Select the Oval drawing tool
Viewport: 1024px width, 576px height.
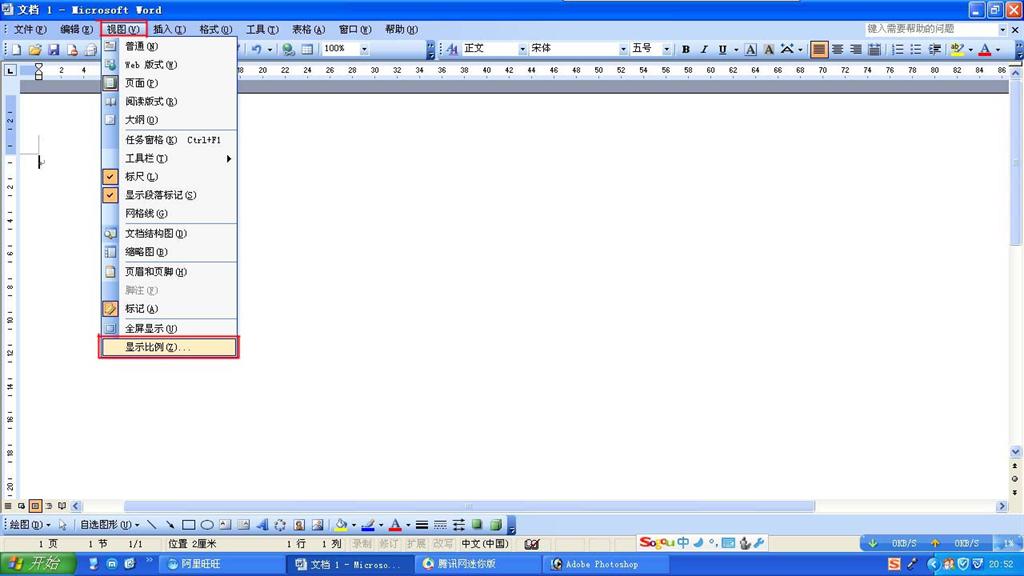(207, 525)
